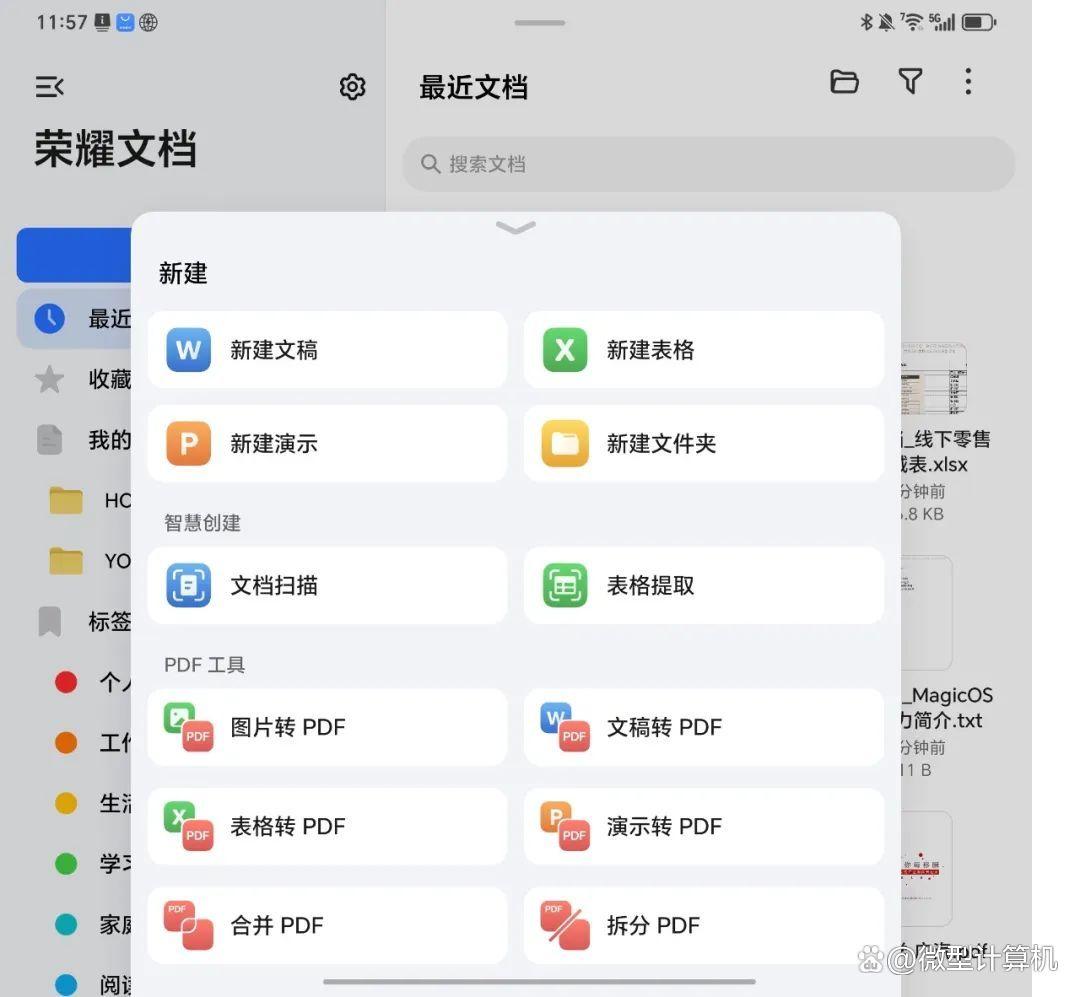Click the 演示转 PDF icon
The image size is (1080, 997).
[565, 826]
